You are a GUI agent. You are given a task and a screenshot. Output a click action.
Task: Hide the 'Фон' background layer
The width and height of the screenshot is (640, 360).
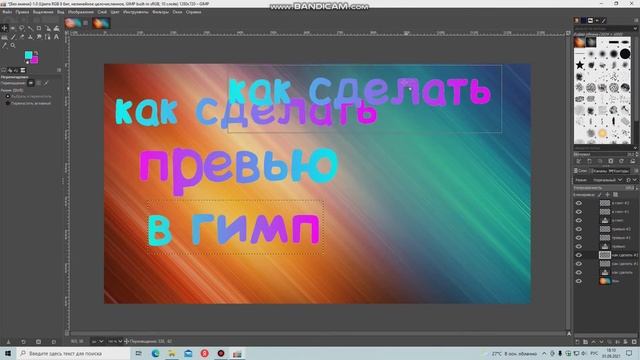click(578, 281)
